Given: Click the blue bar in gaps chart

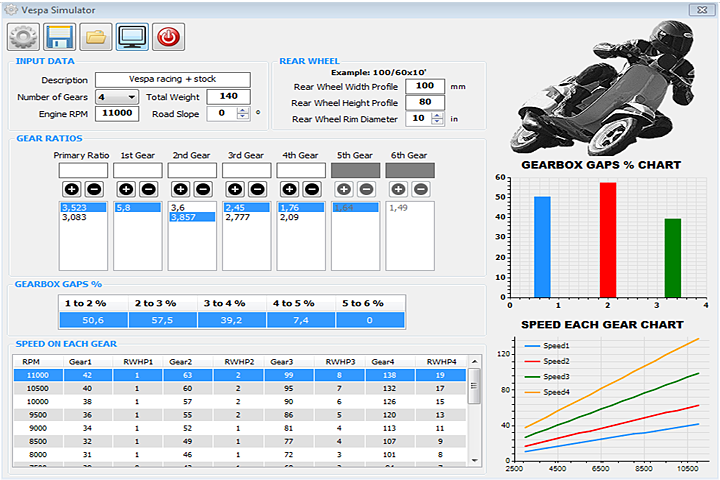Looking at the screenshot, I should point(542,247).
